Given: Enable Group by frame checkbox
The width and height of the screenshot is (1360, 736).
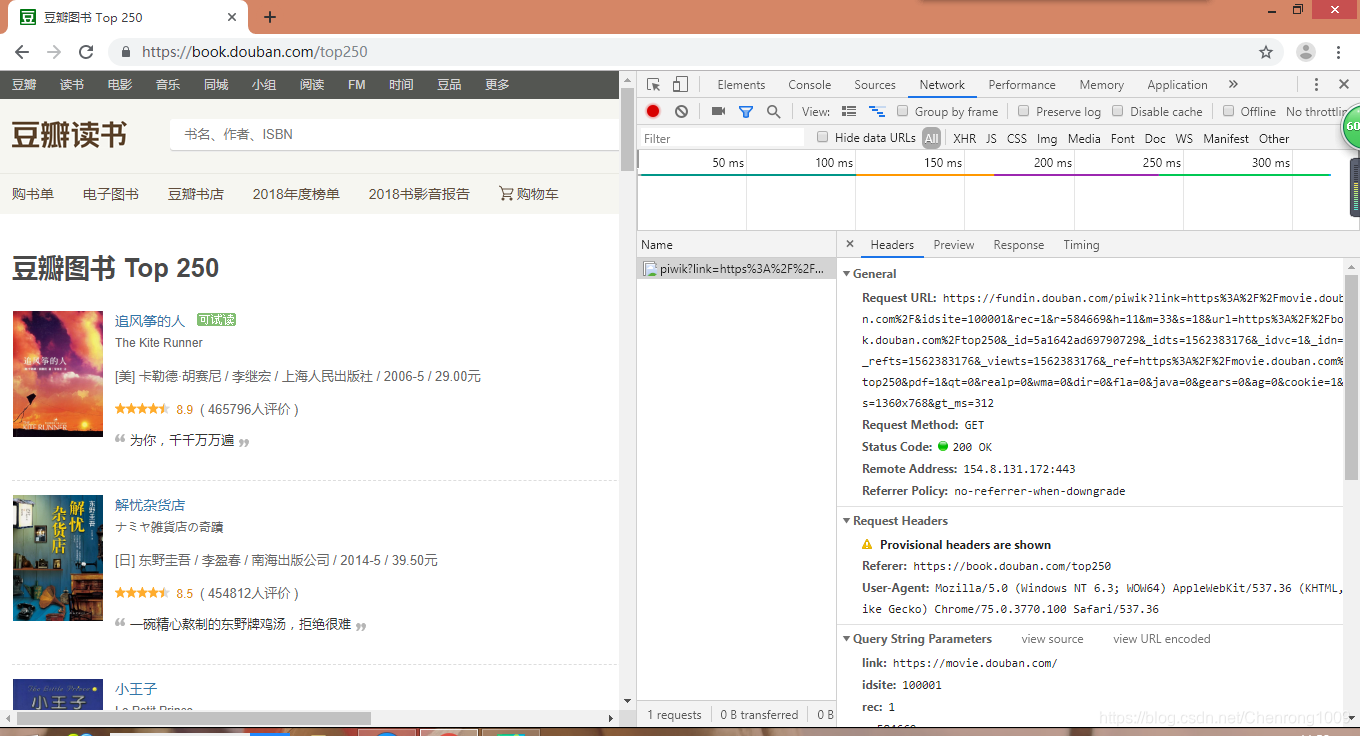Looking at the screenshot, I should click(x=903, y=111).
